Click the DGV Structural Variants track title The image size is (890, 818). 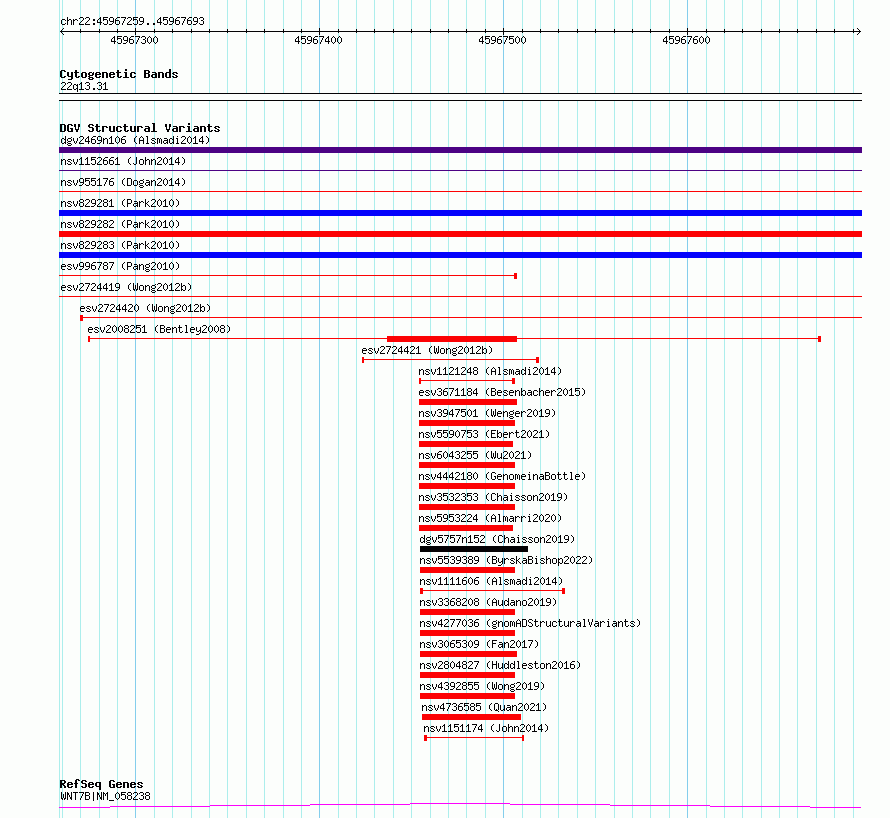point(140,128)
